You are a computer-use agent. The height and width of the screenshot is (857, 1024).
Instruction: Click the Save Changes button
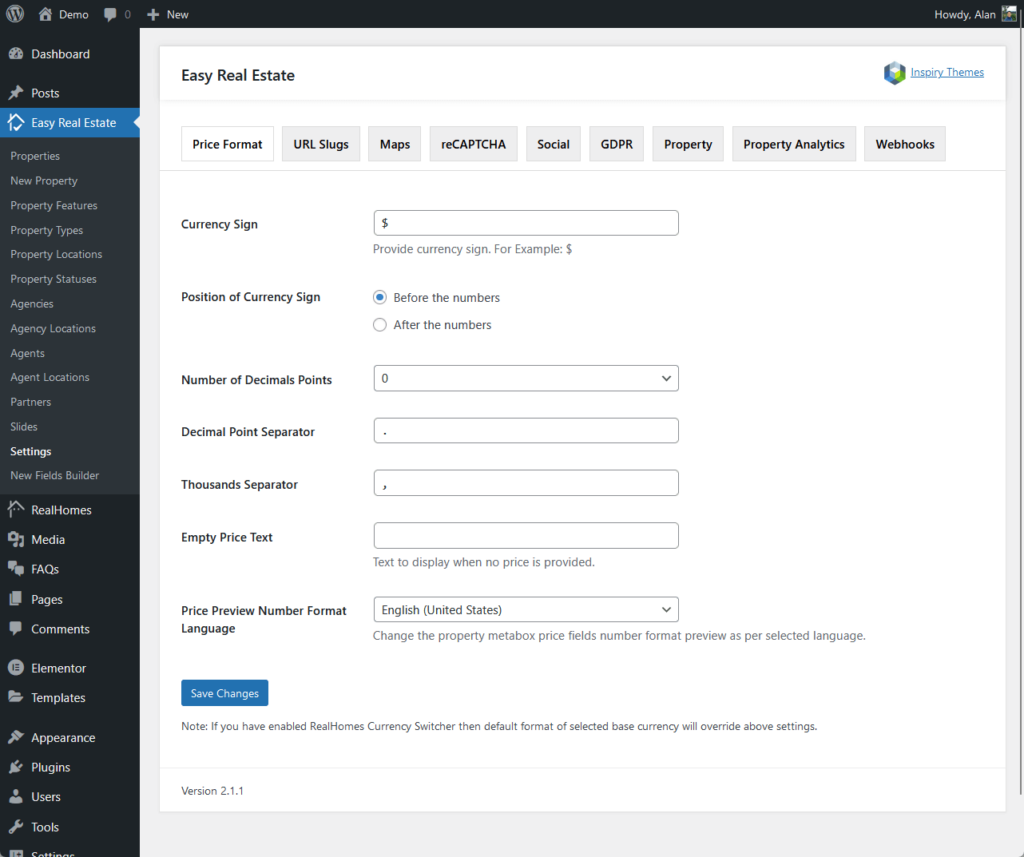coord(224,692)
